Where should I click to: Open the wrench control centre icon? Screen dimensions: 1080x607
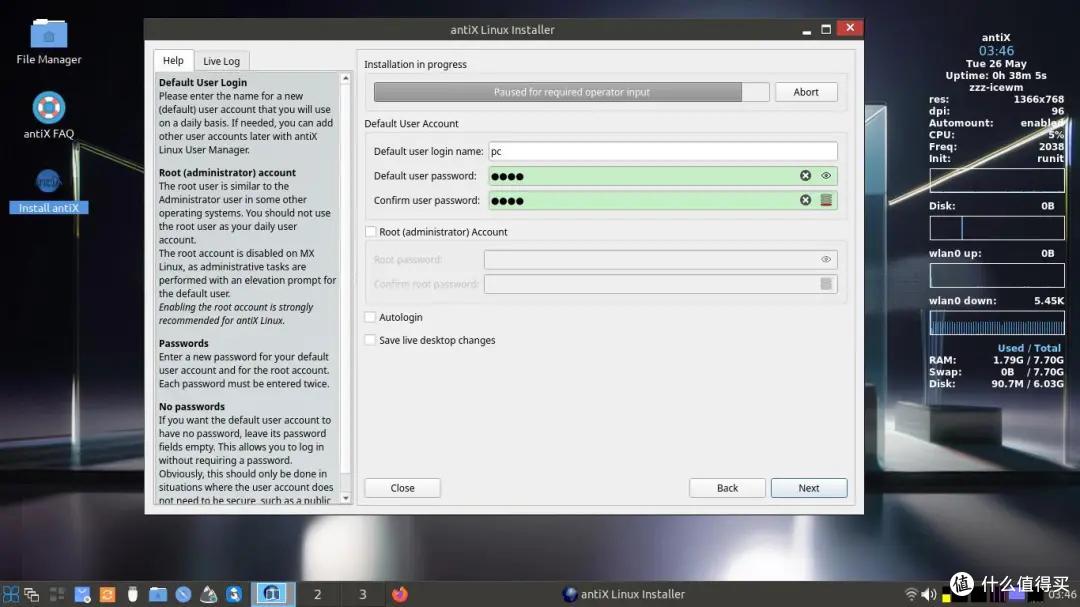(x=234, y=594)
